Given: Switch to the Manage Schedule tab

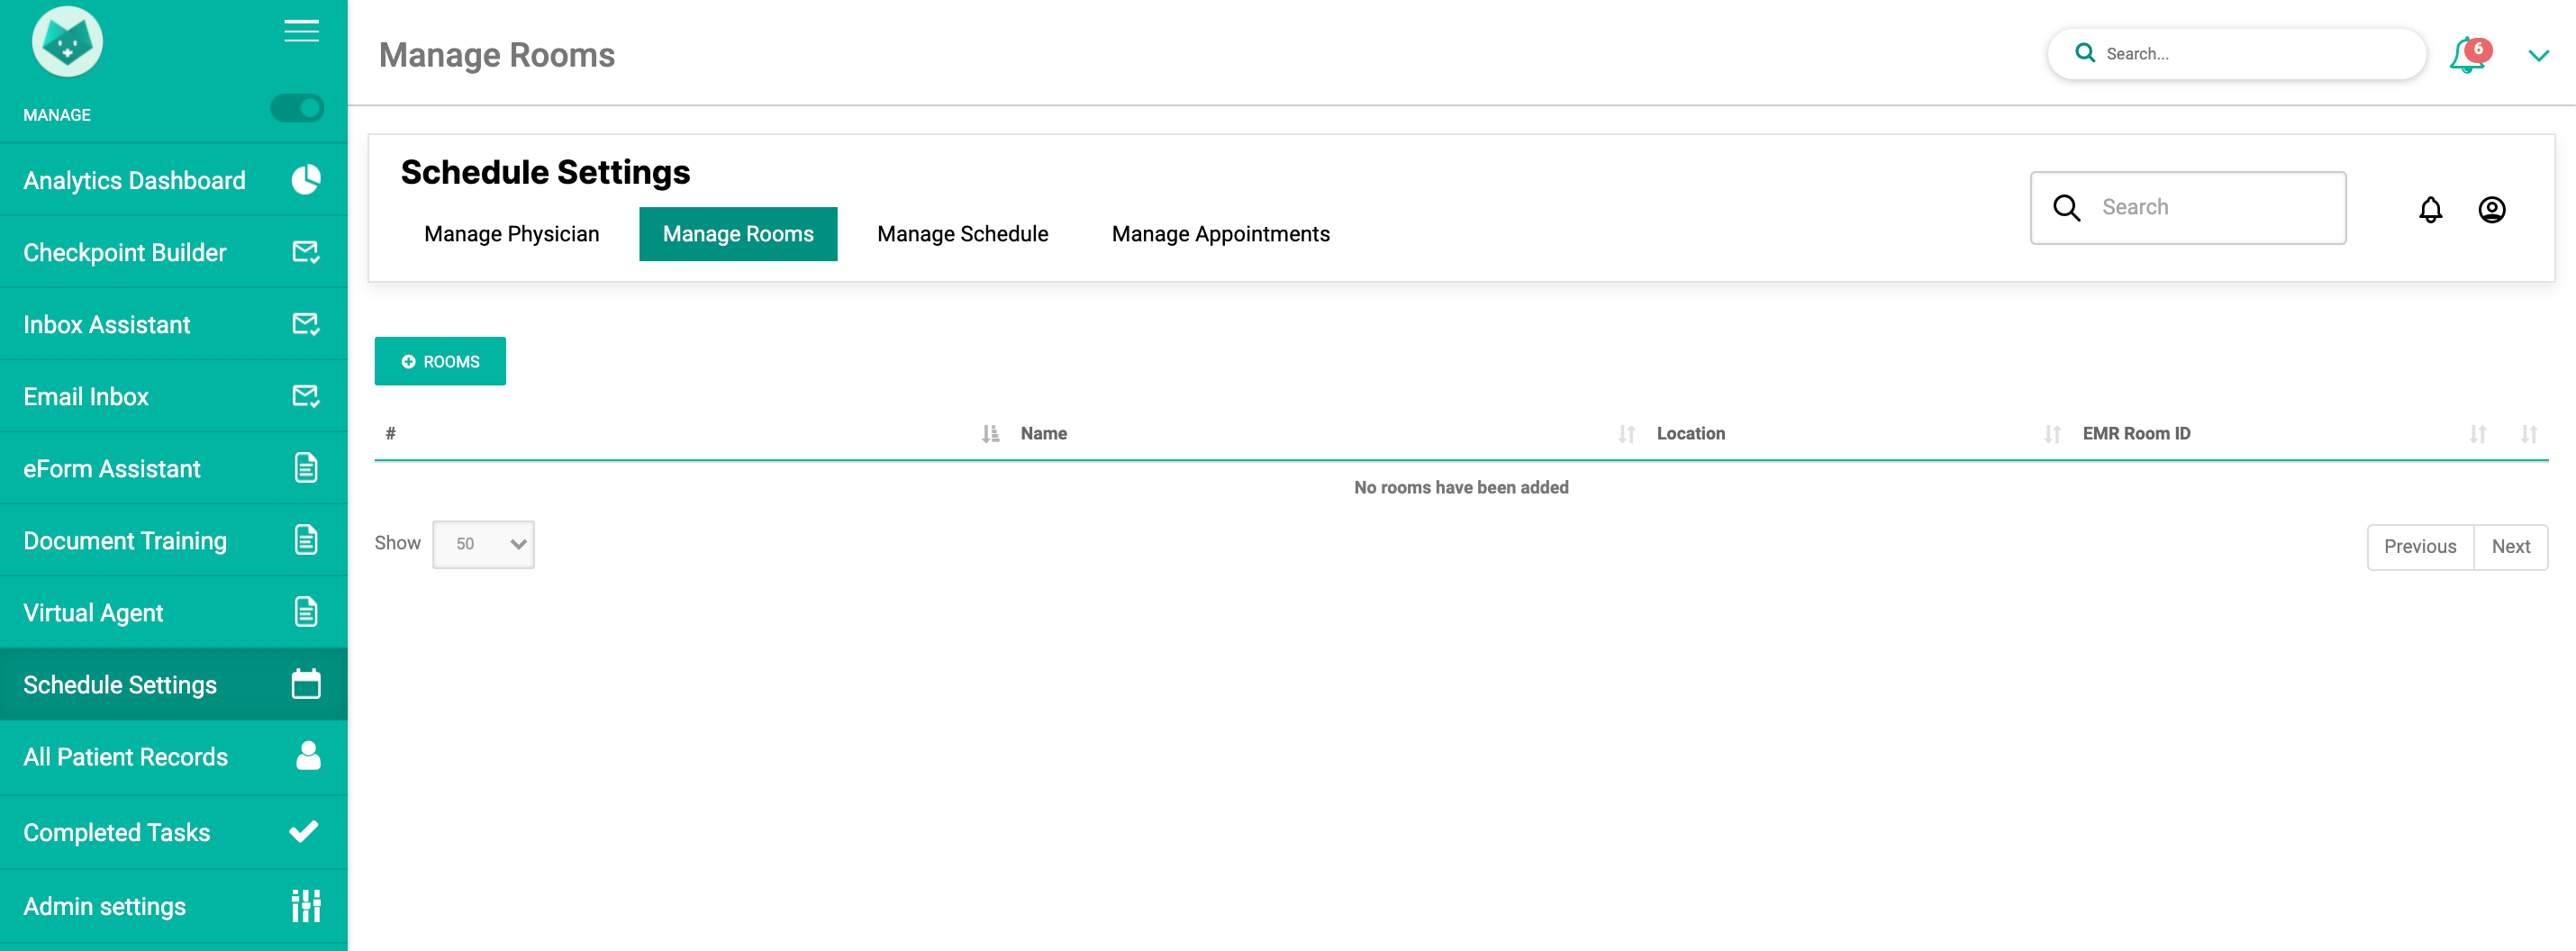Looking at the screenshot, I should point(963,234).
